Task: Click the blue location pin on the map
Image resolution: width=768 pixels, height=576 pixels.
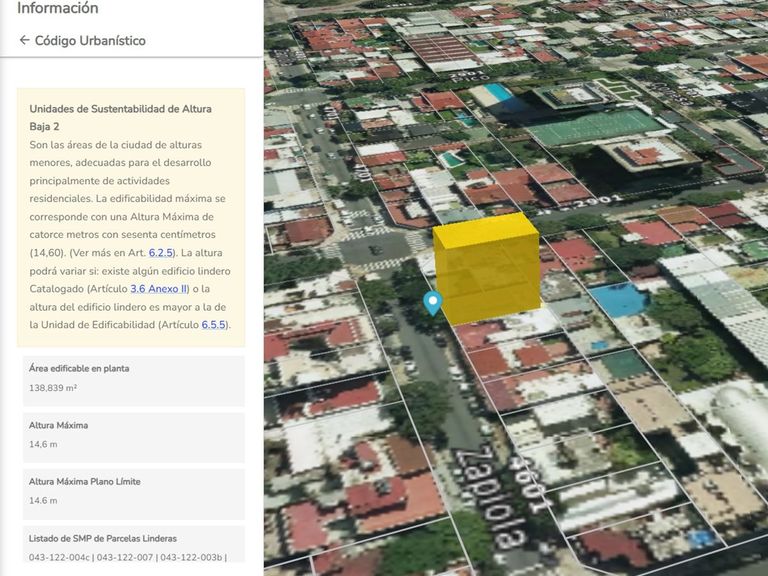Action: coord(433,301)
